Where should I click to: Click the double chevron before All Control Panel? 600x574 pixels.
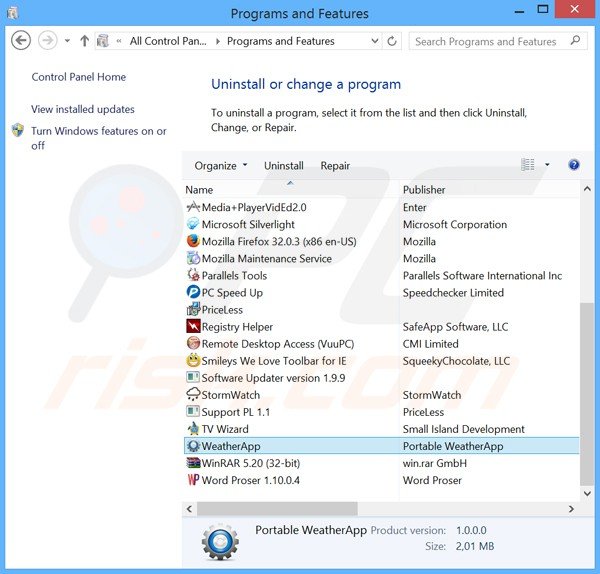point(119,41)
